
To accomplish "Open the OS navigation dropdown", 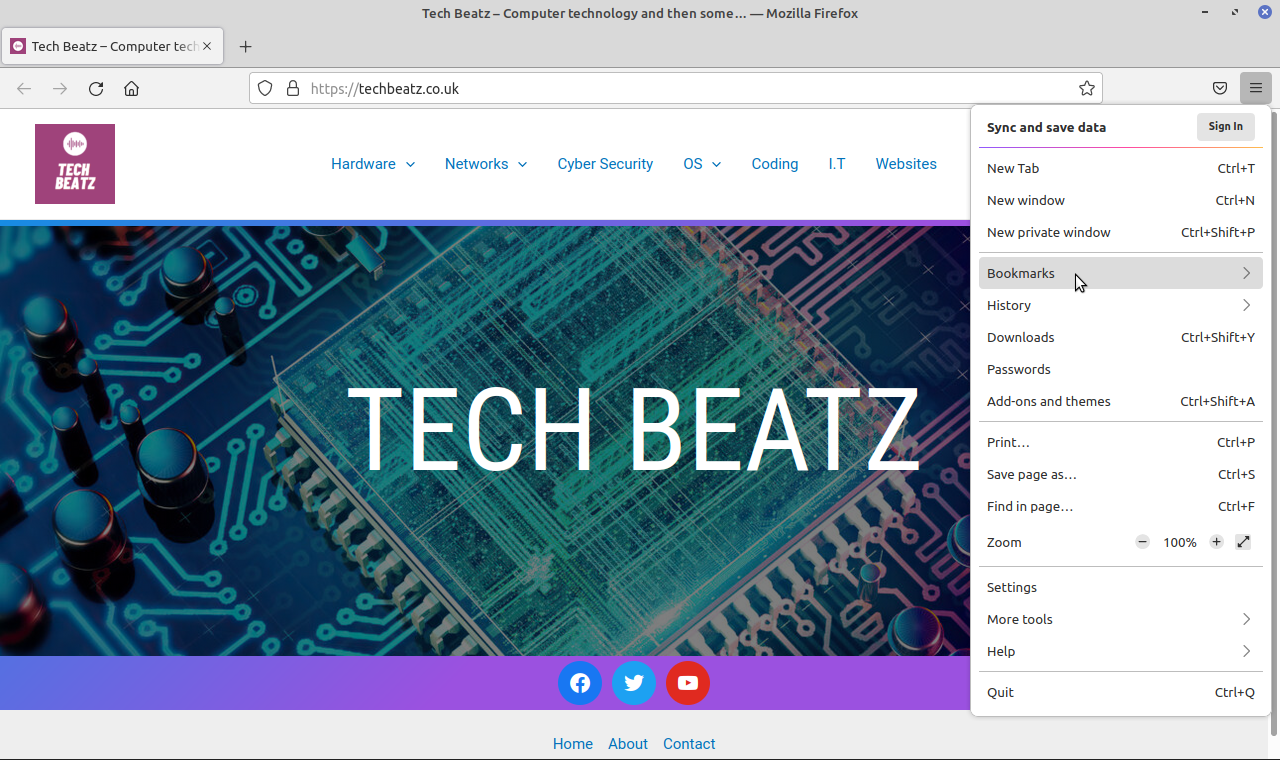I will (x=701, y=164).
